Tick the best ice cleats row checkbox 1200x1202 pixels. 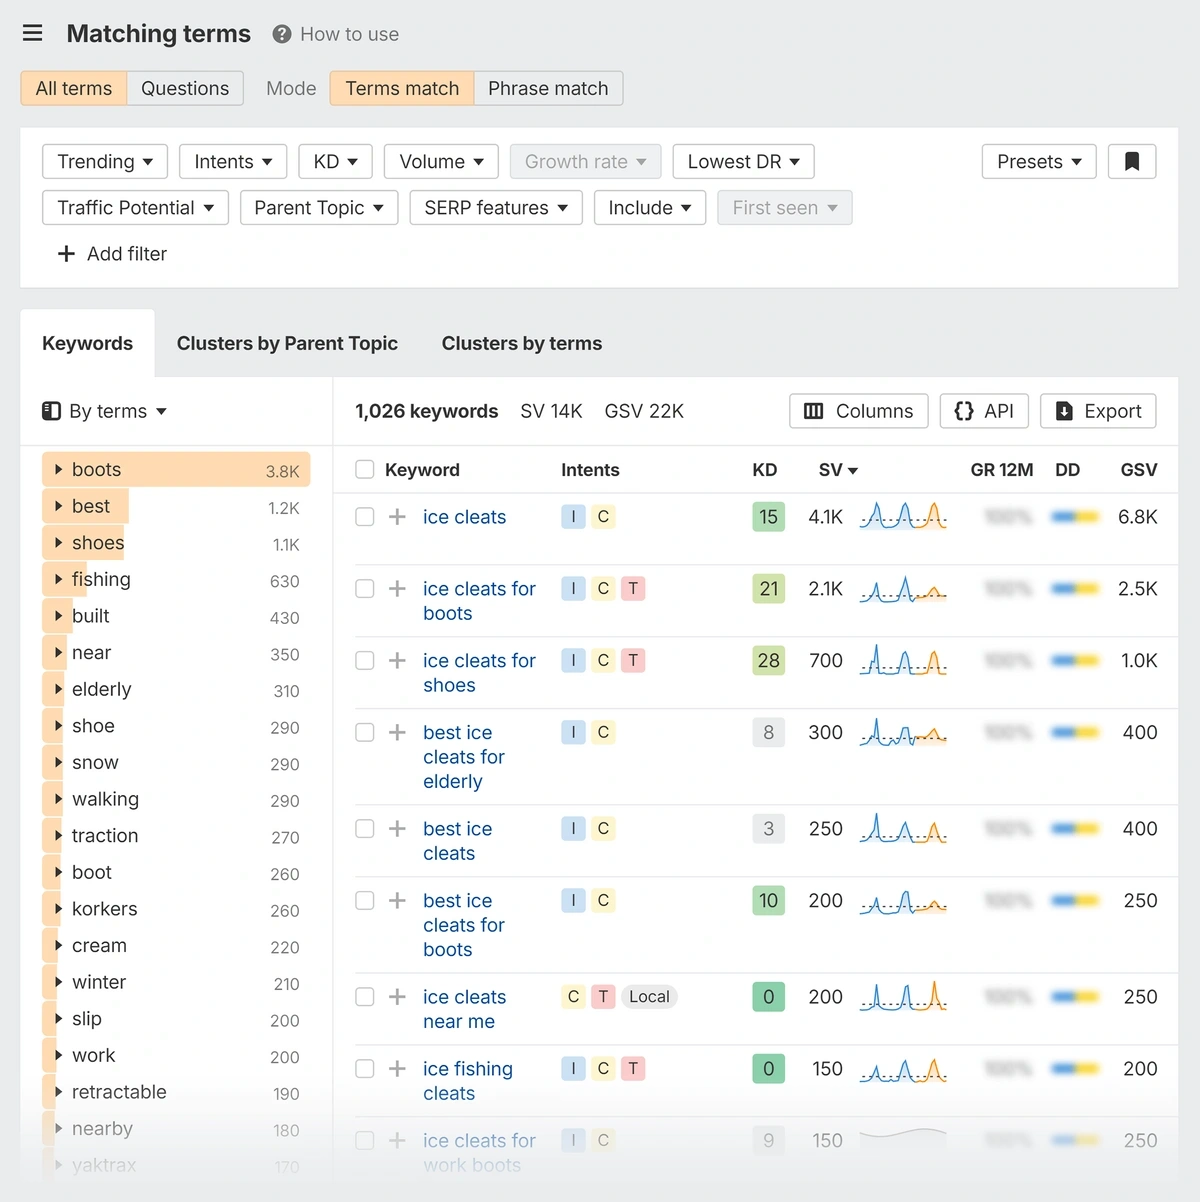(x=365, y=829)
